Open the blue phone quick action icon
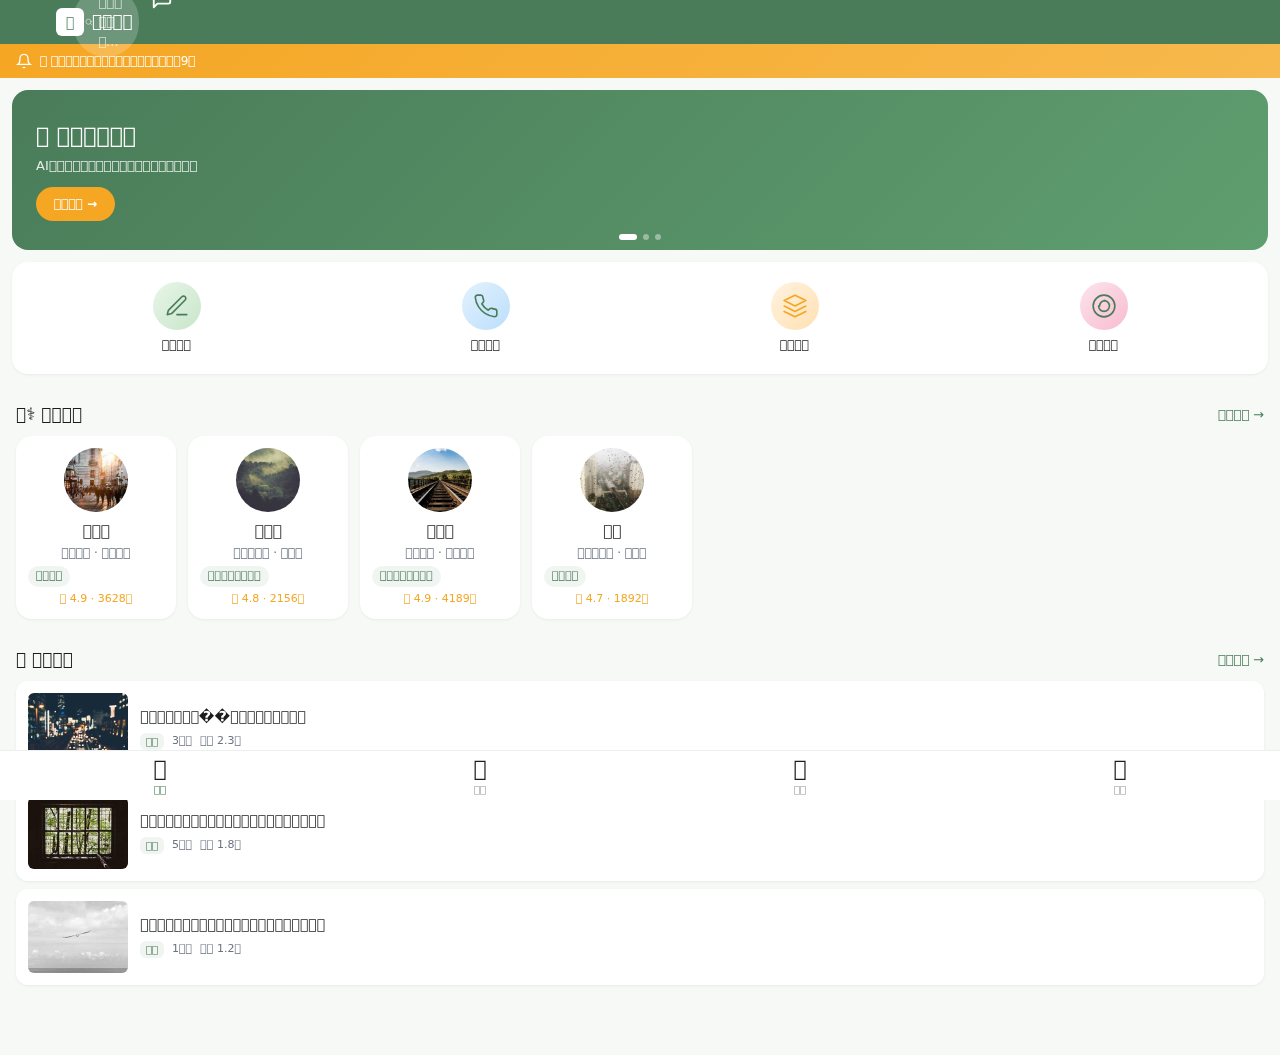 (486, 306)
